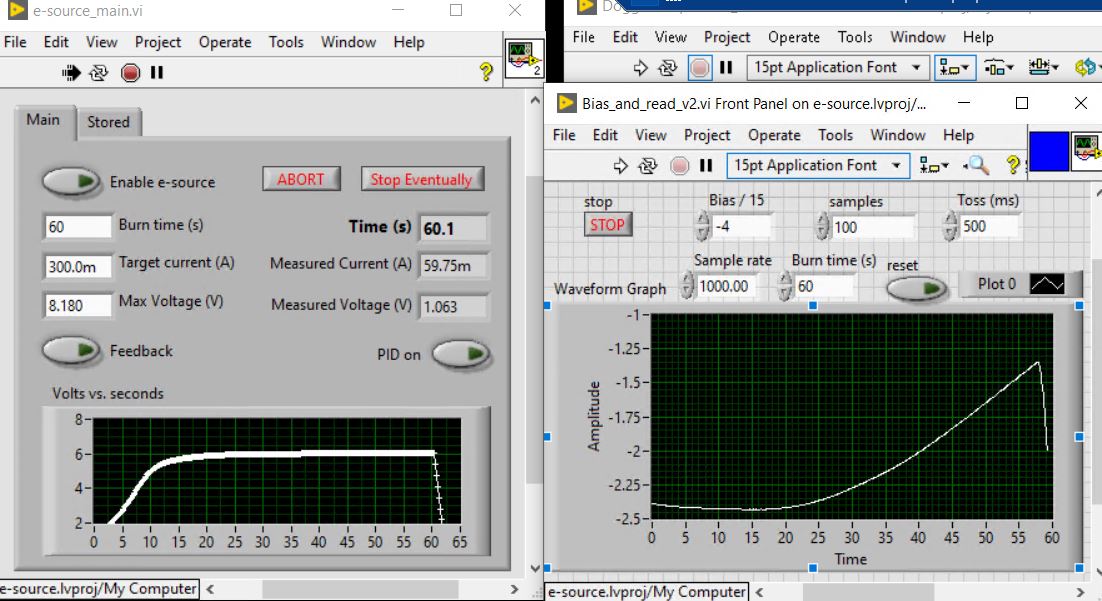Image resolution: width=1102 pixels, height=601 pixels.
Task: Open the 15pt Application Font dropdown in Bias_and_read_v2
Action: 817,165
